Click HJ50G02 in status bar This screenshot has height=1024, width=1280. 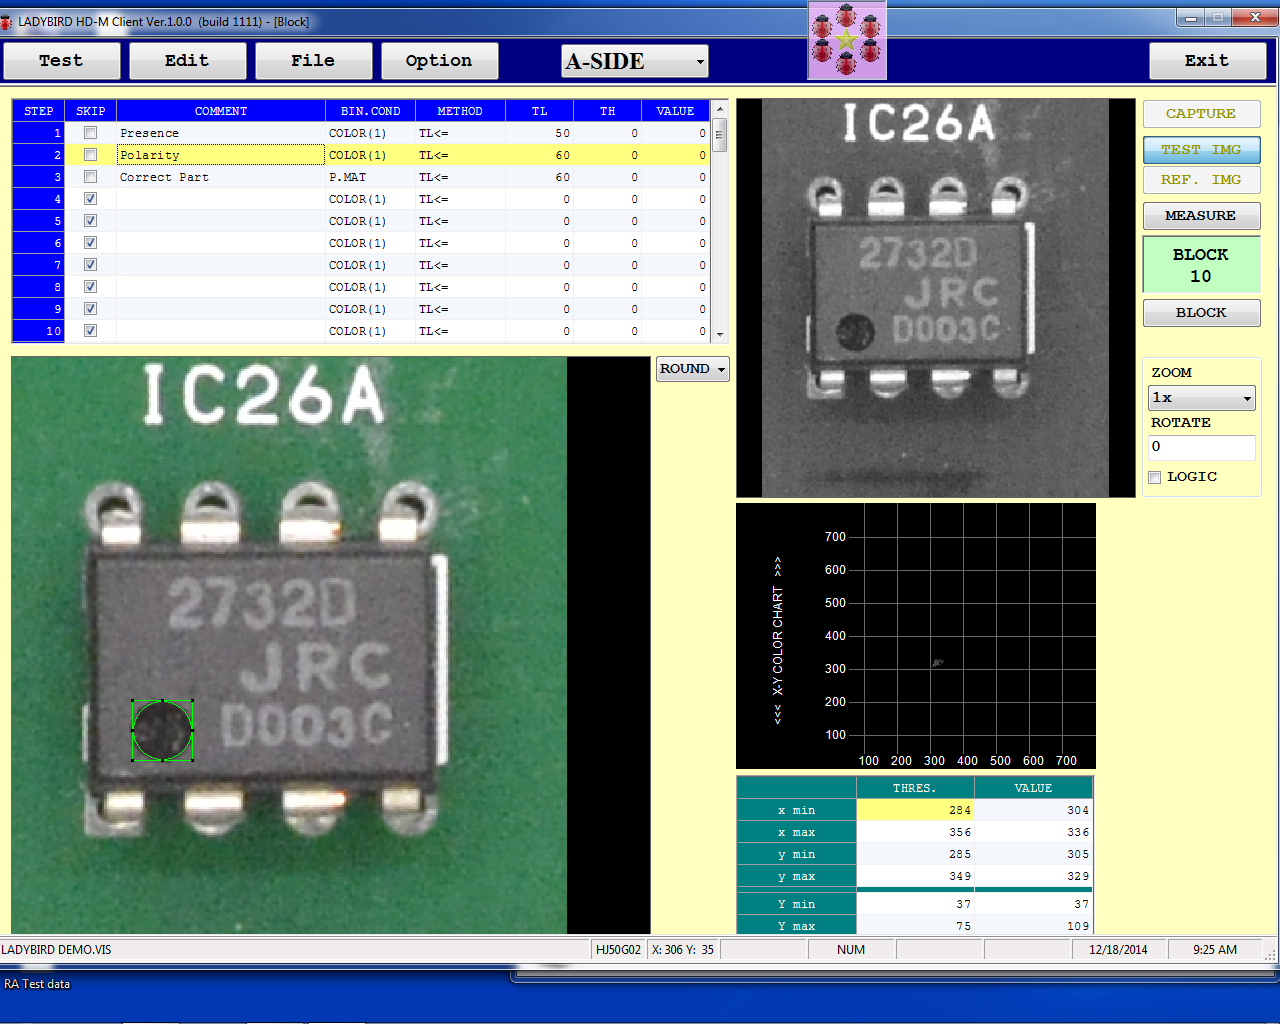(618, 950)
